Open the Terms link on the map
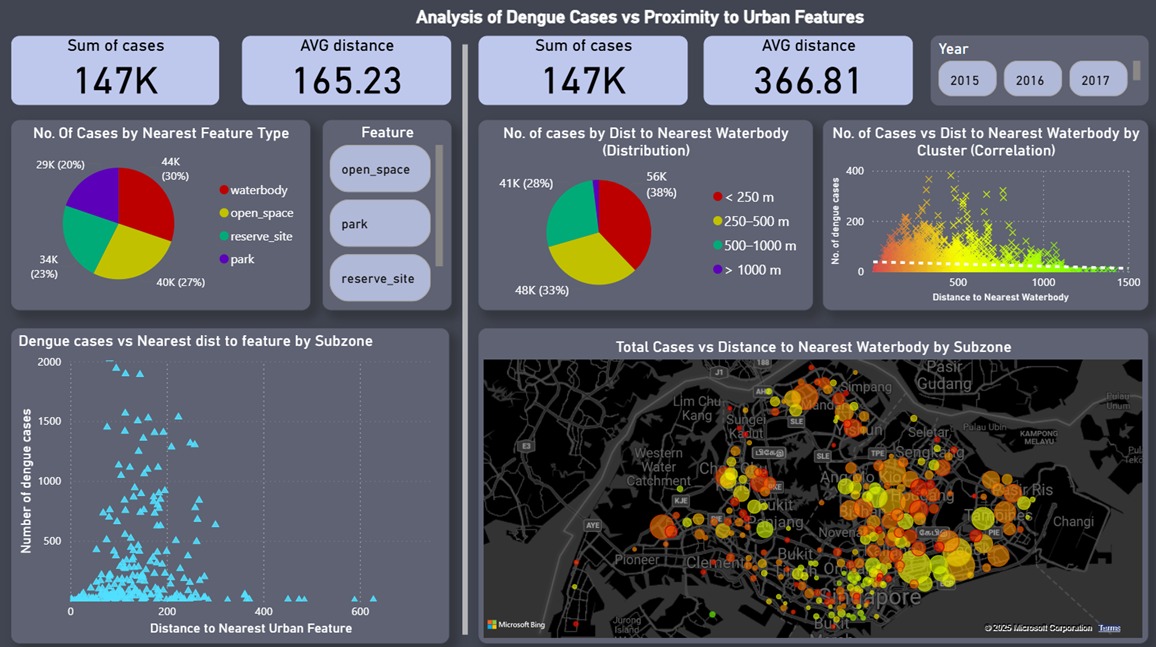Viewport: 1156px width, 647px height. [x=1109, y=628]
